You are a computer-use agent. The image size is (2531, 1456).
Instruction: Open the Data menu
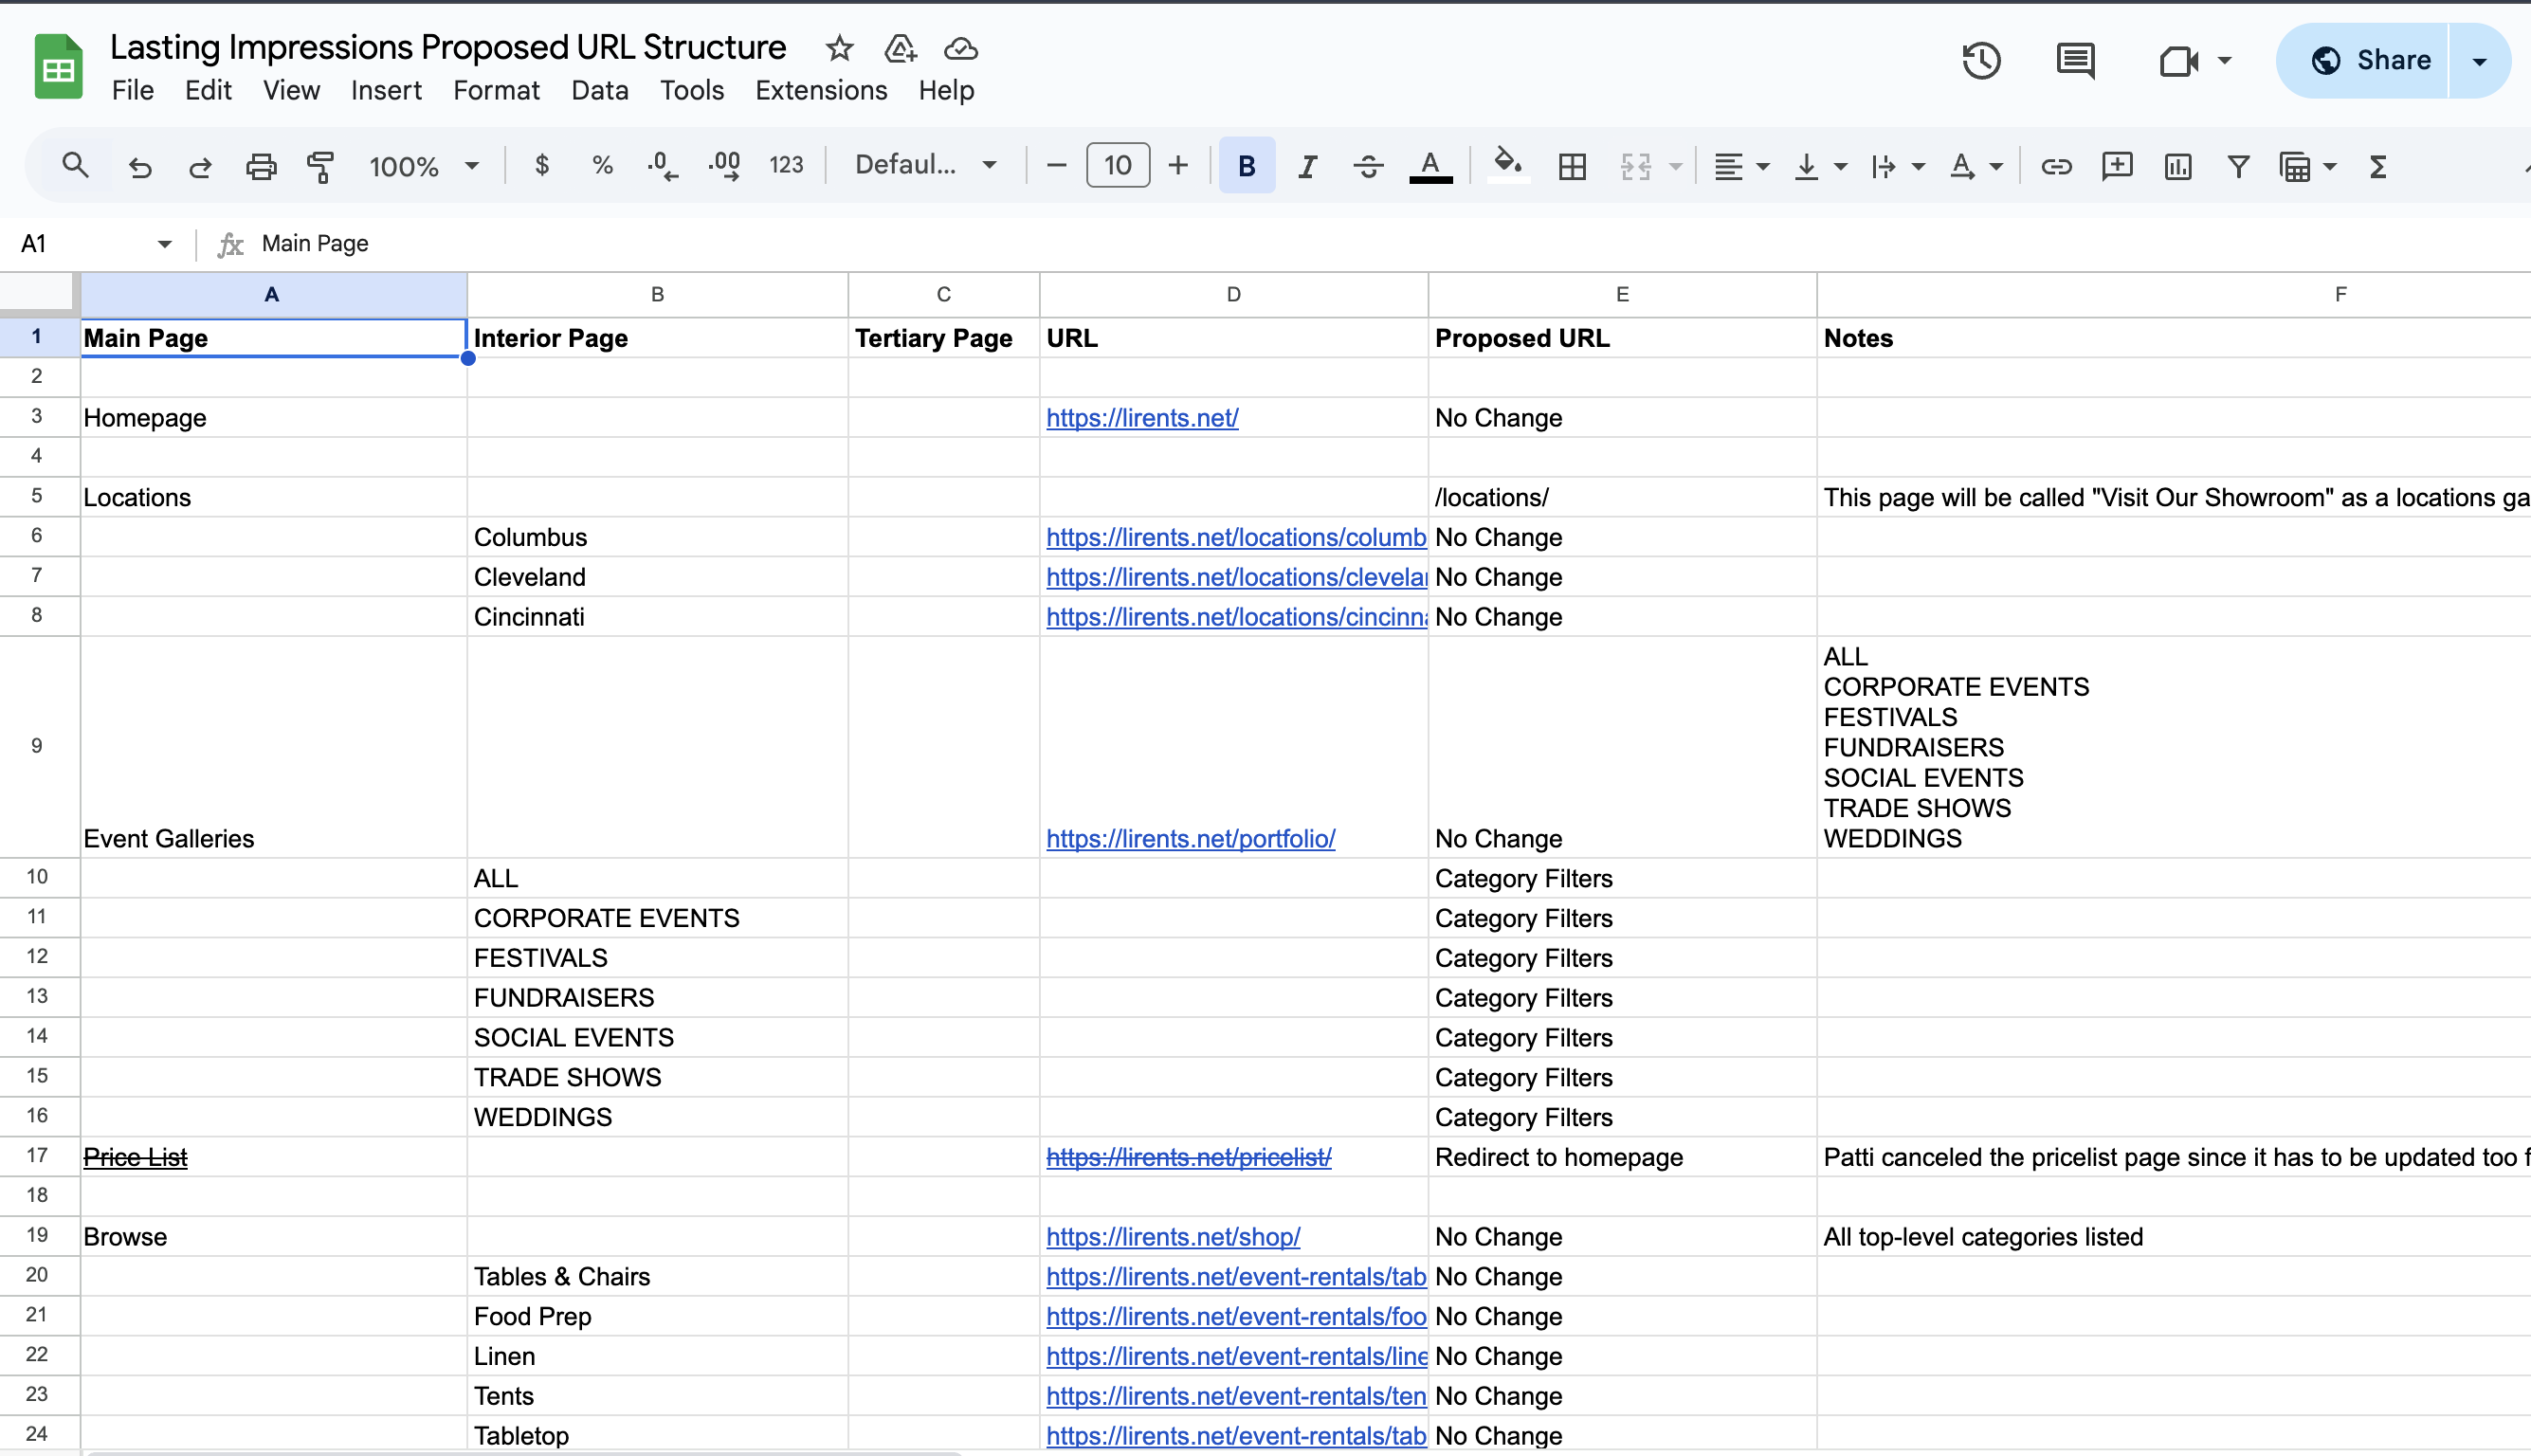coord(599,90)
